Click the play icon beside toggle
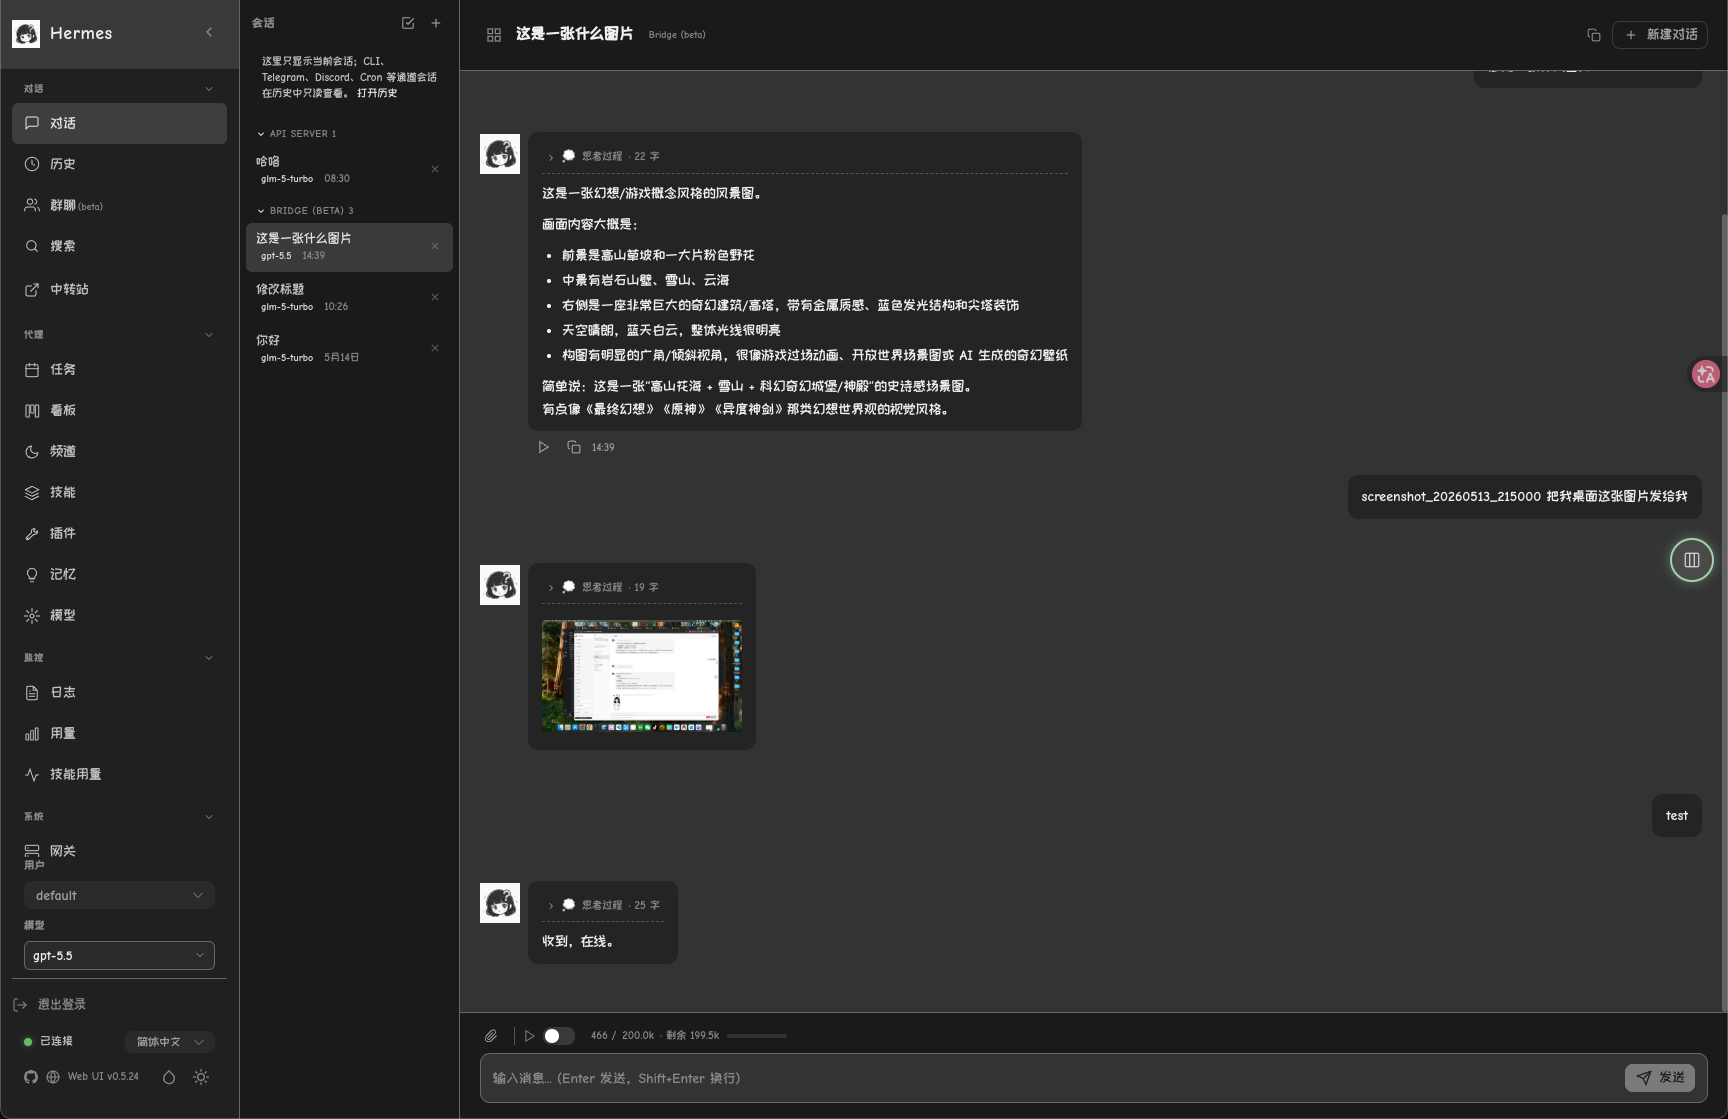 pyautogui.click(x=529, y=1036)
